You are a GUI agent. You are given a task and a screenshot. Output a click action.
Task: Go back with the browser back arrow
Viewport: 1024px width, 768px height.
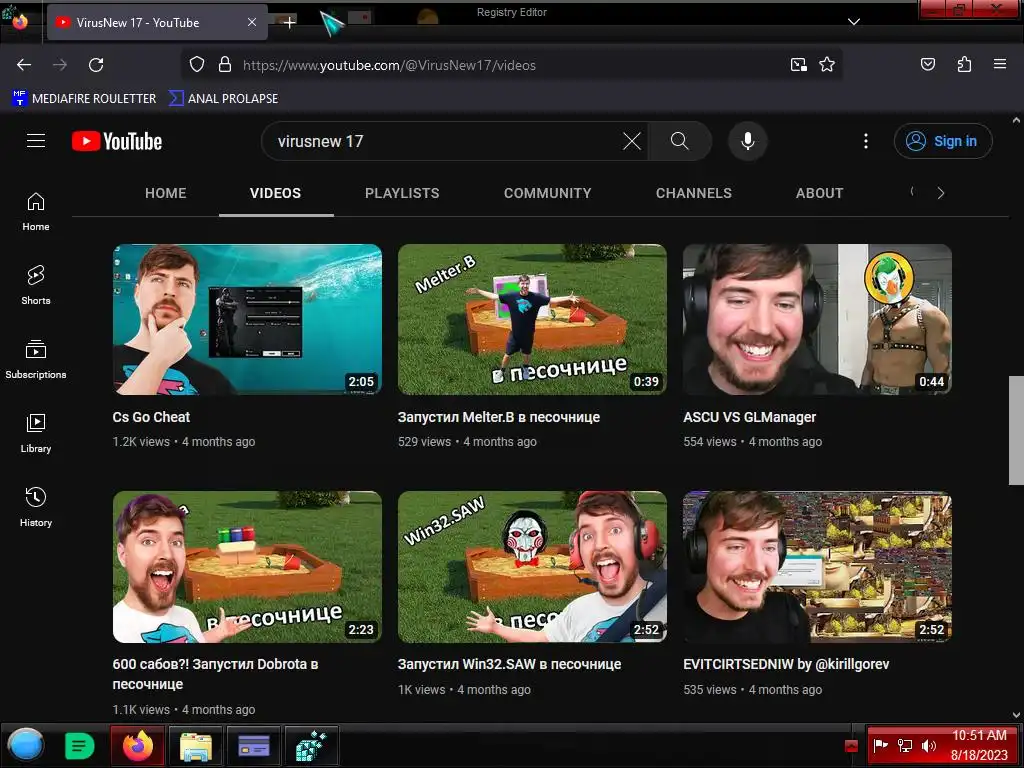pos(24,65)
